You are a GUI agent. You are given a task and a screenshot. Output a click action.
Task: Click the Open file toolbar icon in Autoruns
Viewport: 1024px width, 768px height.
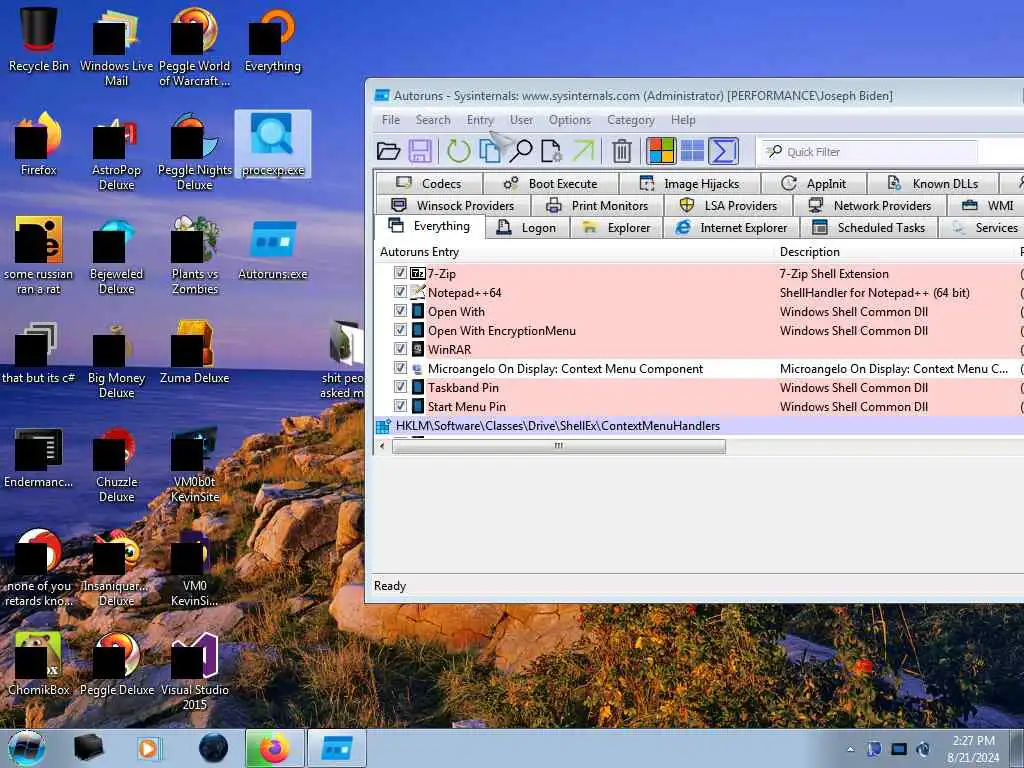coord(389,152)
